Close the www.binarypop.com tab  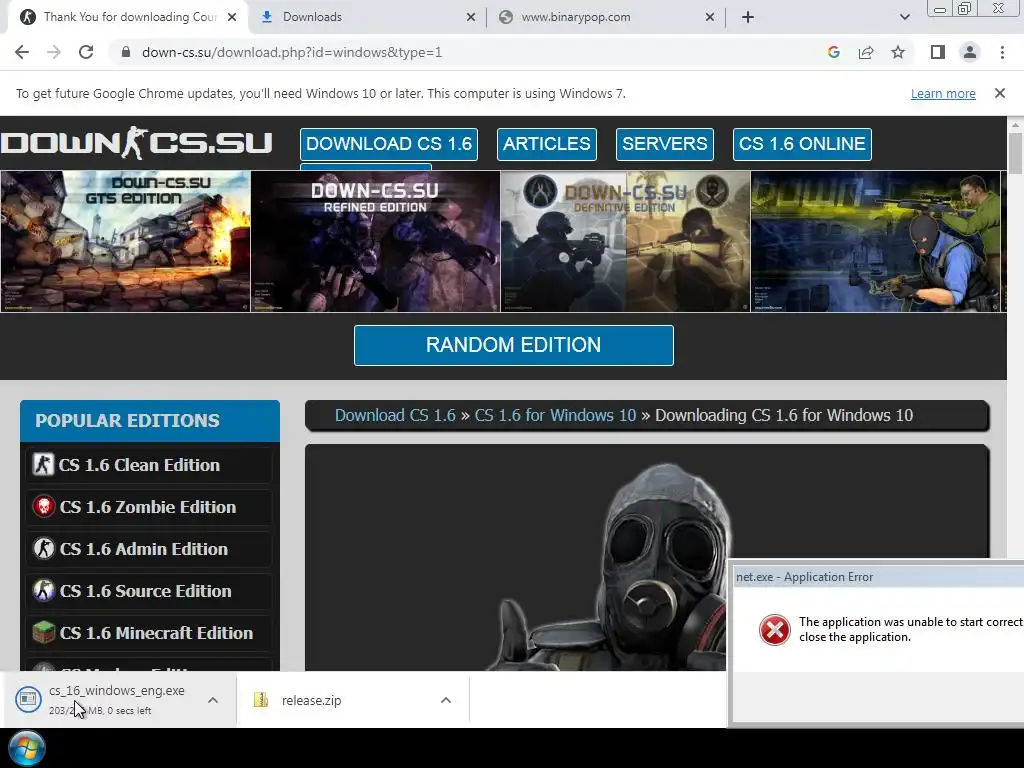tap(710, 17)
